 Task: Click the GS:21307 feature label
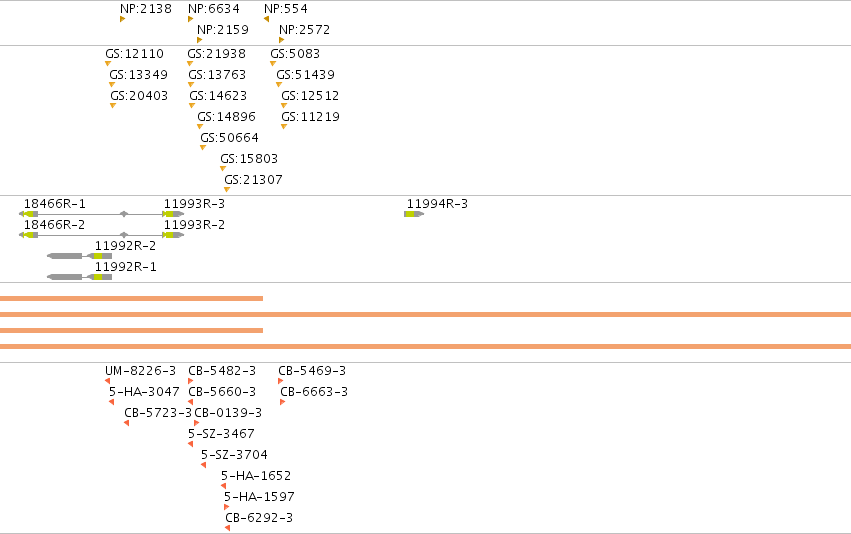tap(253, 180)
